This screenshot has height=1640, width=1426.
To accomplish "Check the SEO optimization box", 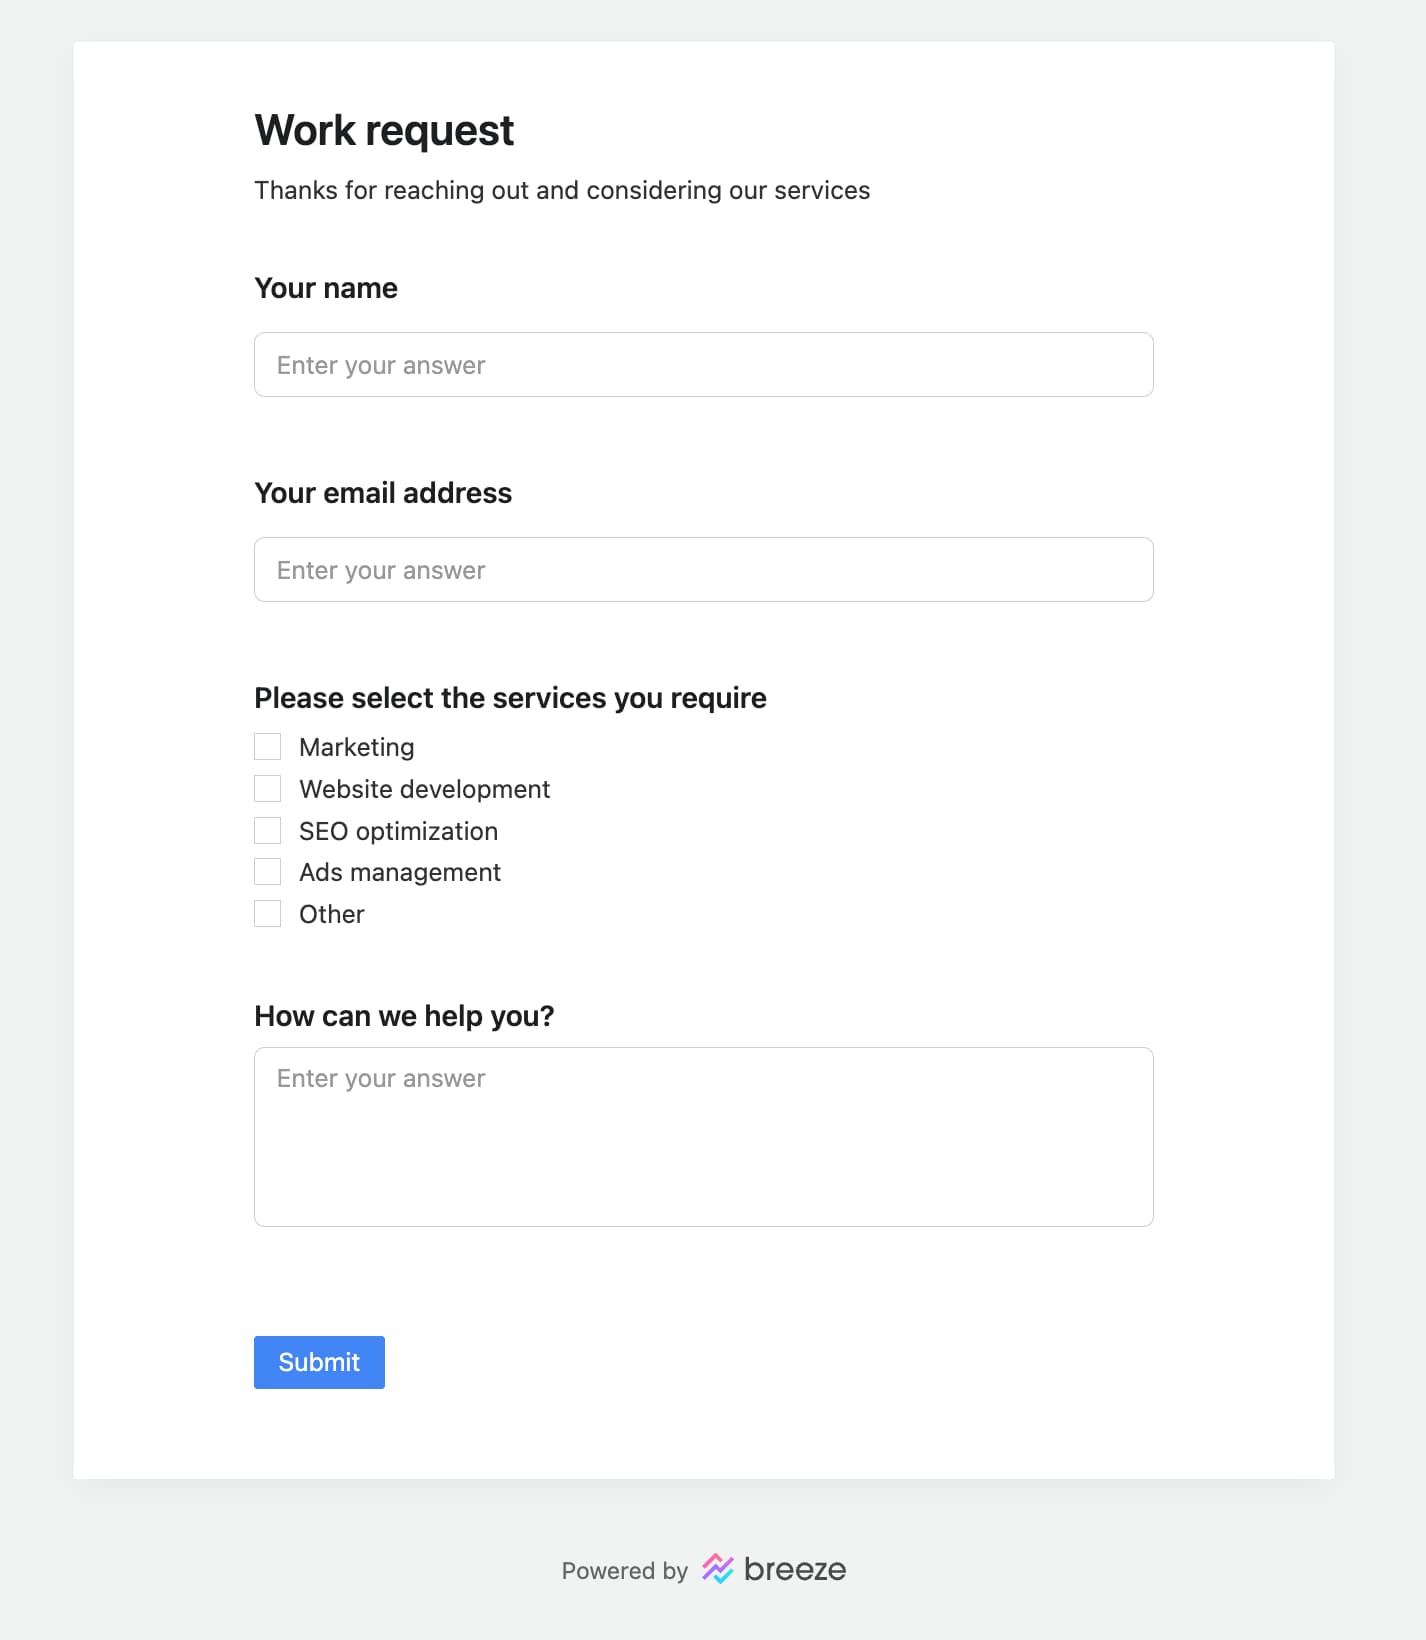I will (267, 831).
